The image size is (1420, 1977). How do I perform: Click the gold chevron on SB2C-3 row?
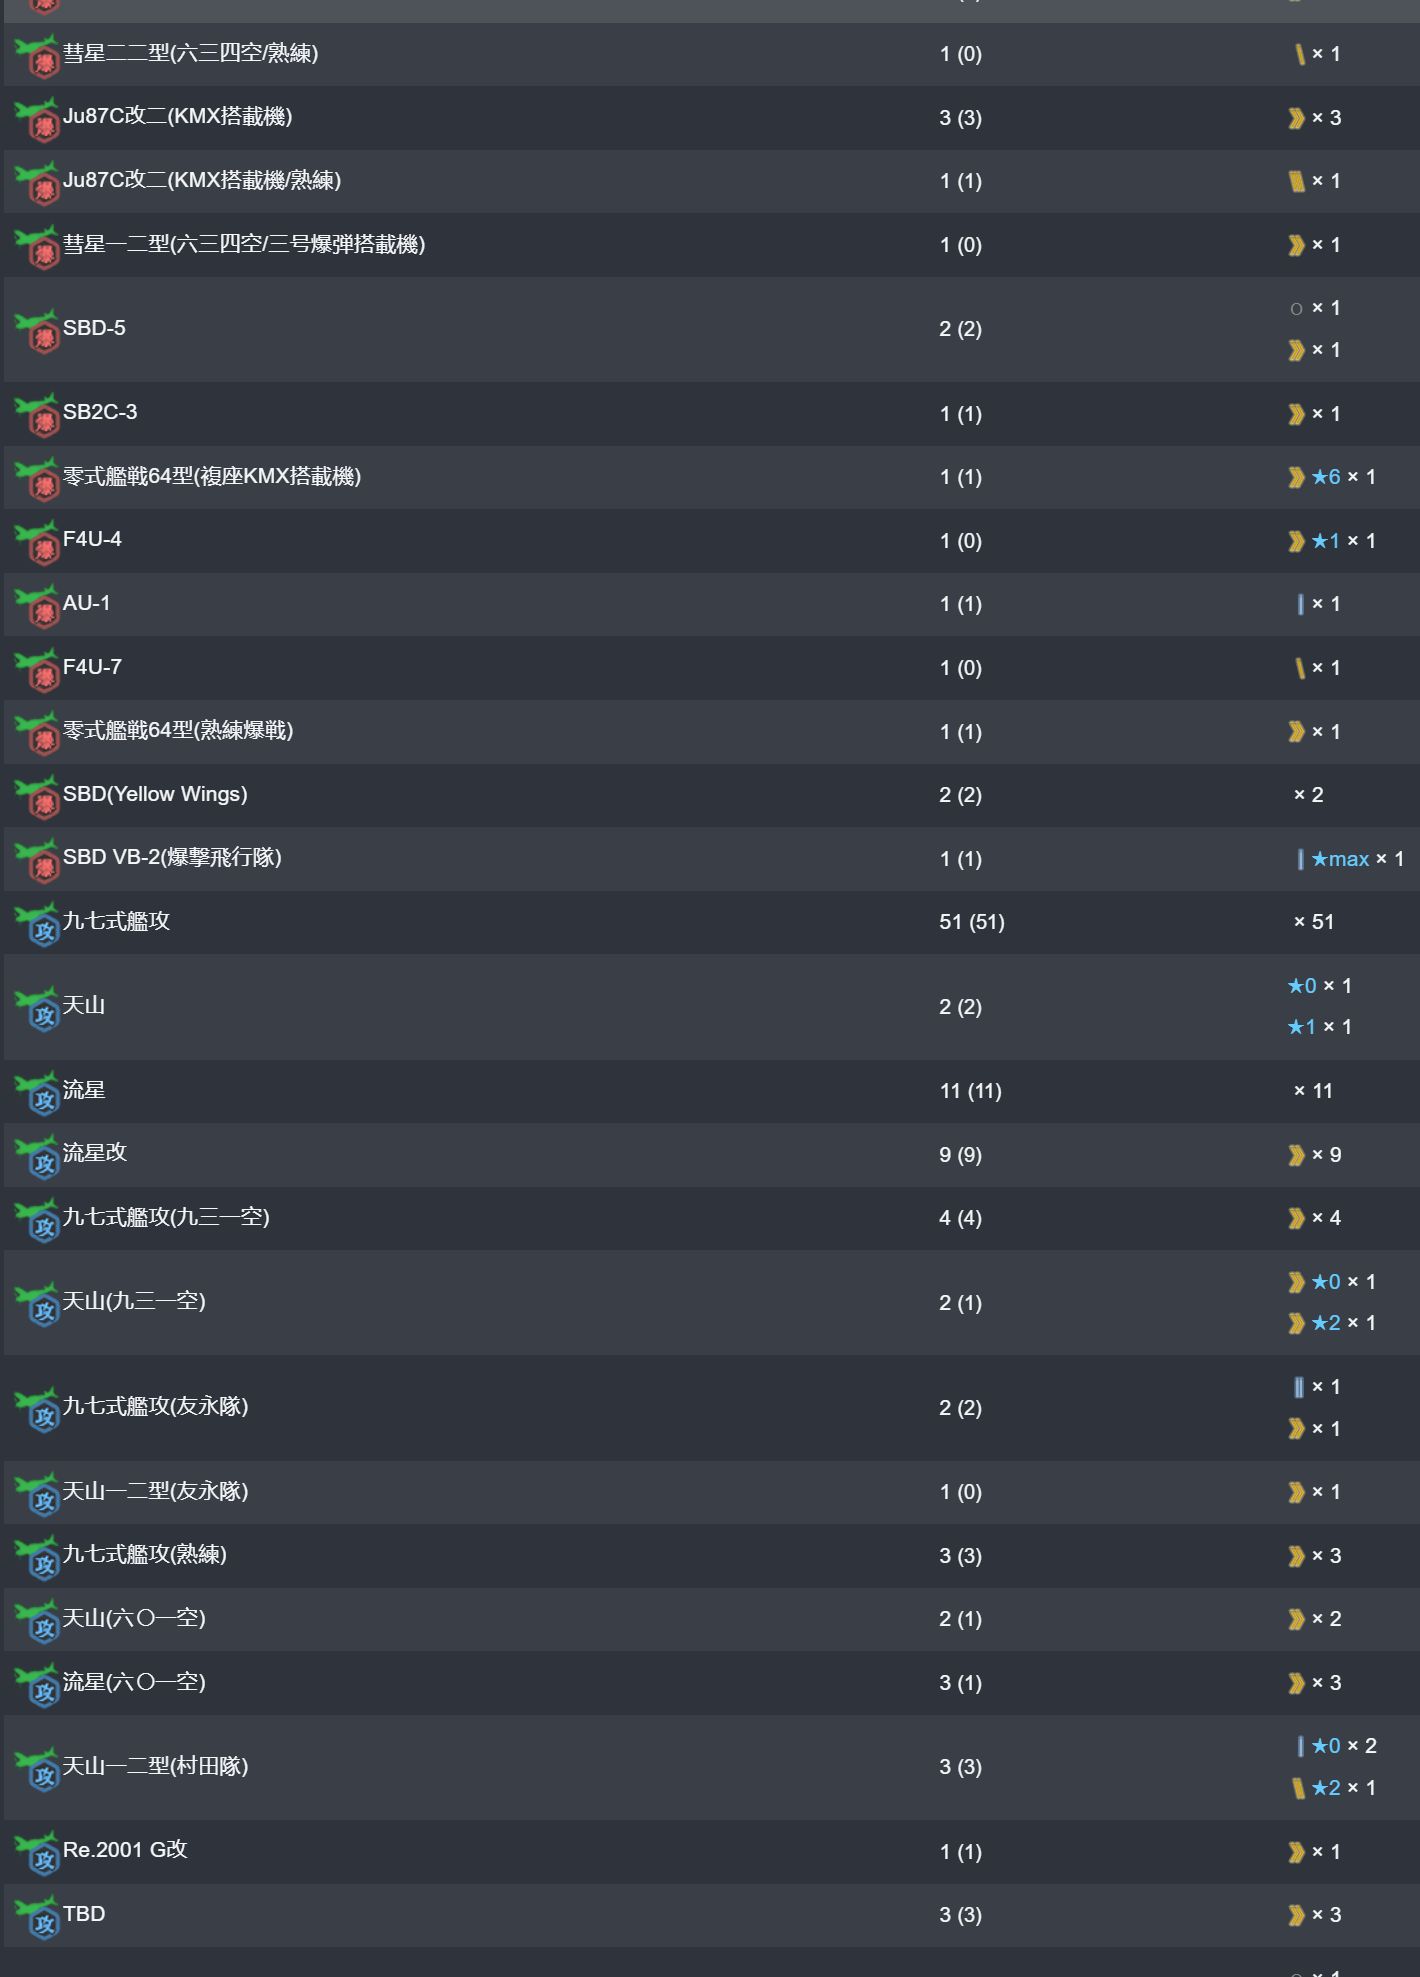tap(1296, 414)
